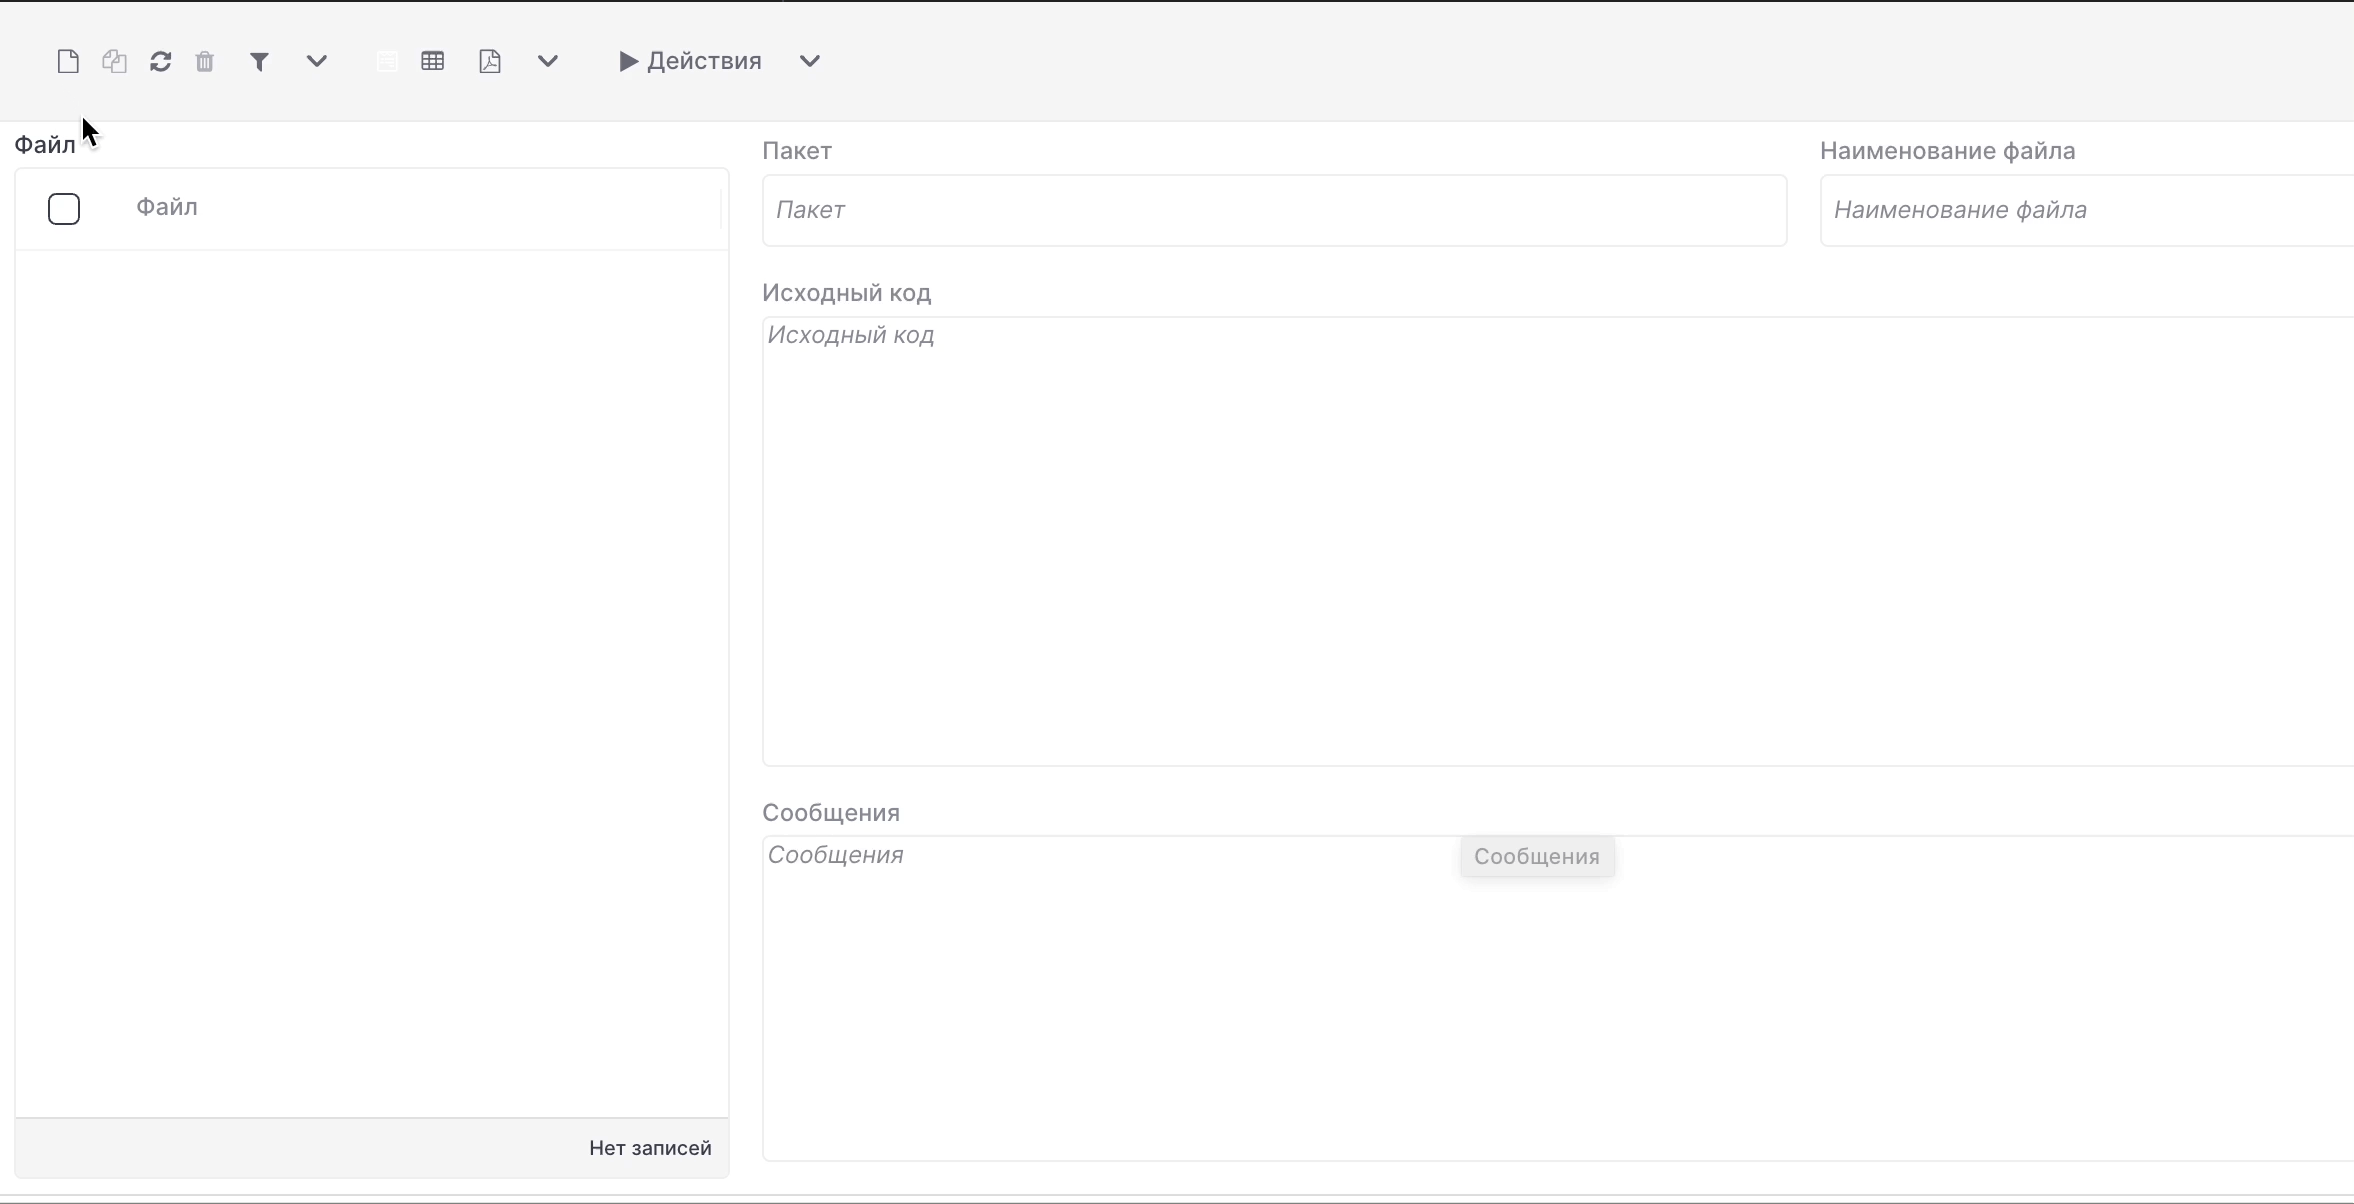The height and width of the screenshot is (1204, 2354).
Task: Expand the chevron next to the PDF icon
Action: (548, 61)
